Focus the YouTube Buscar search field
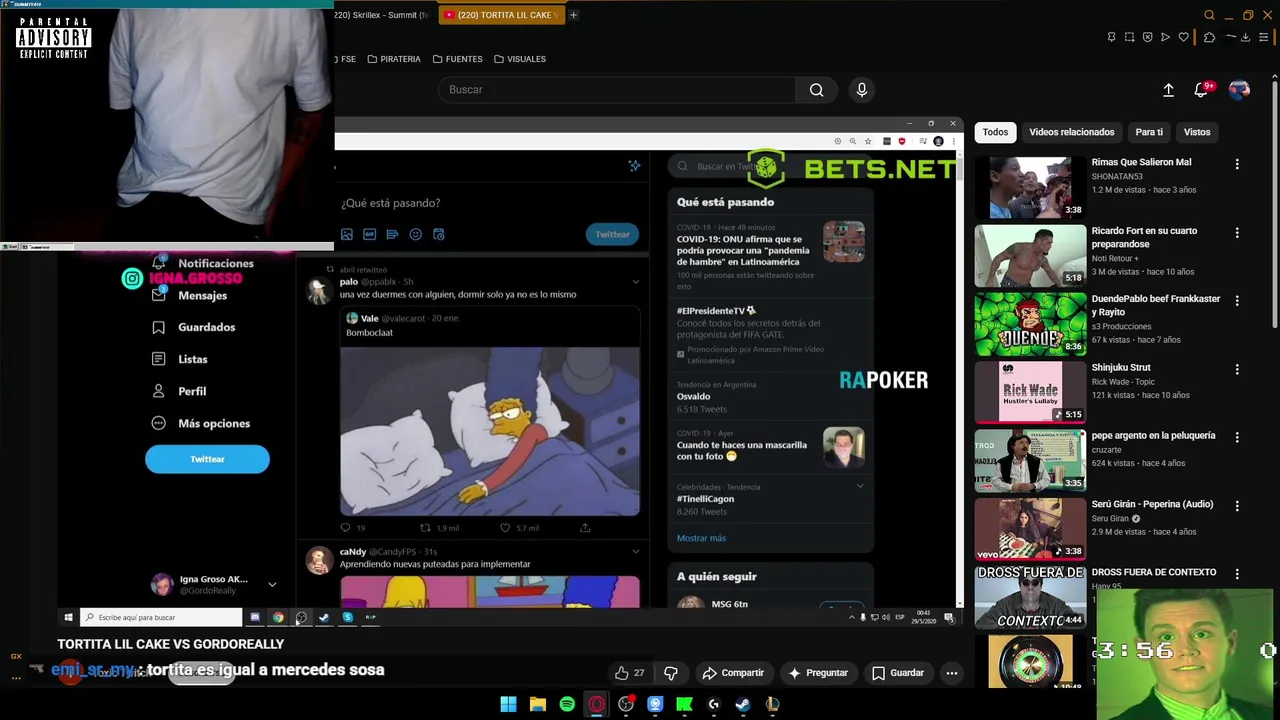Image resolution: width=1280 pixels, height=720 pixels. pos(617,90)
